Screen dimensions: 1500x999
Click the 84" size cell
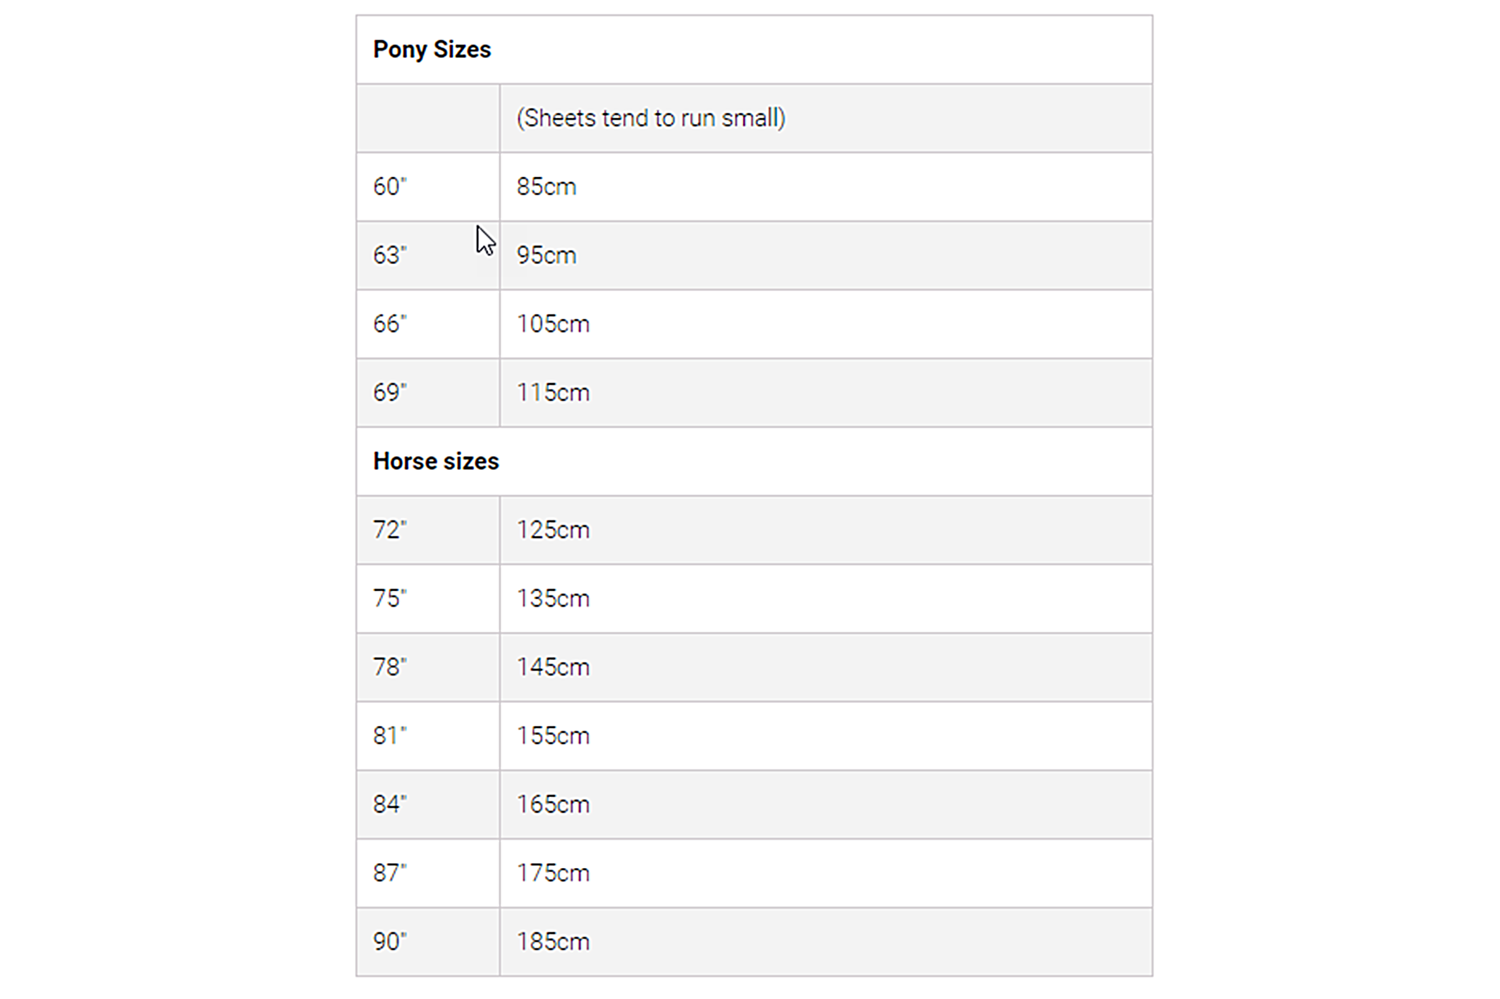[x=390, y=805]
